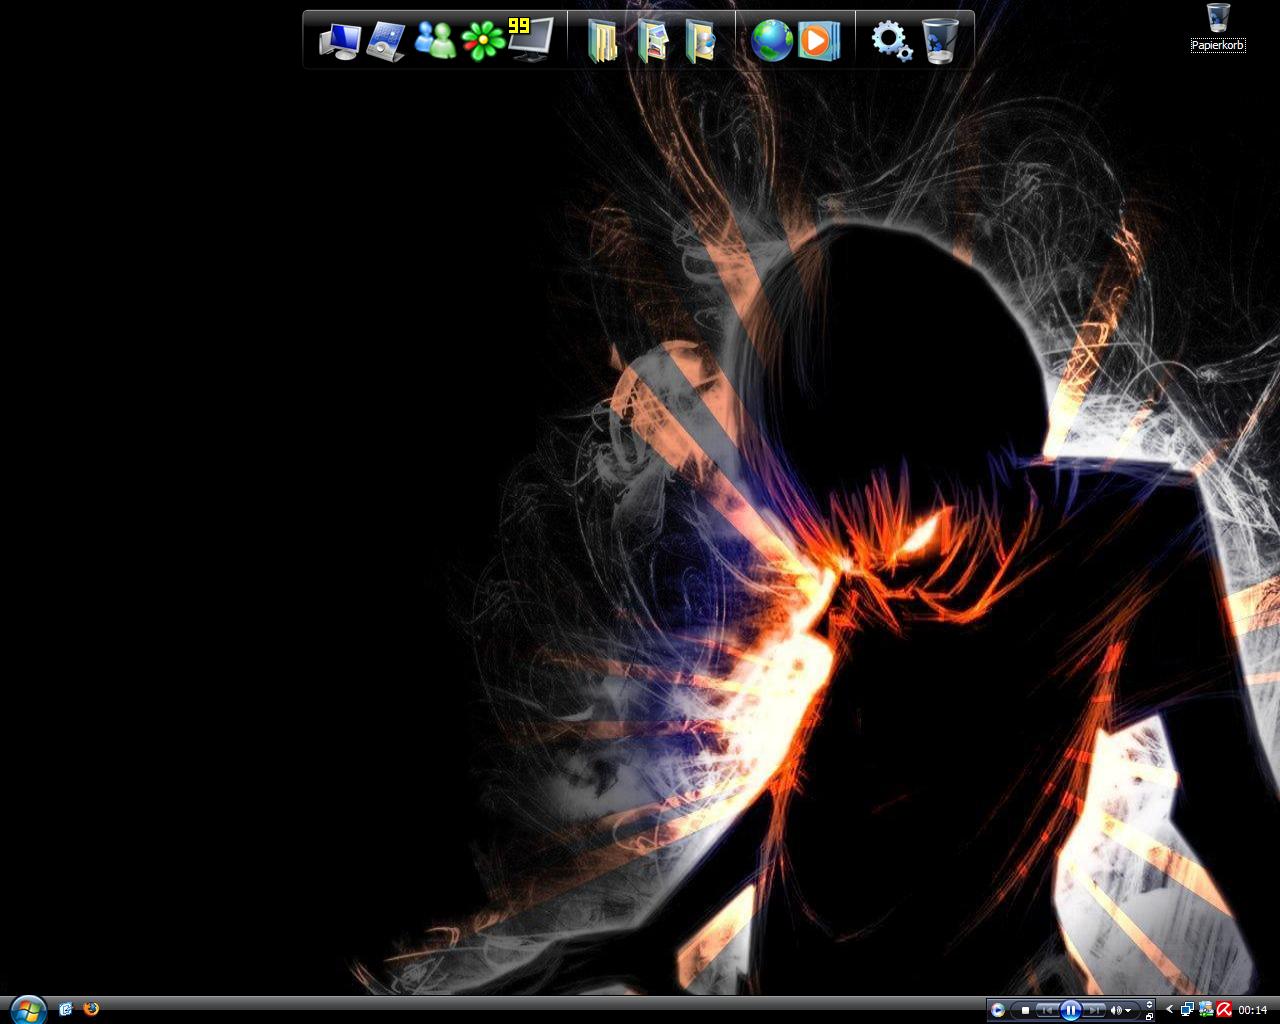Expand hidden system tray icons
Image resolution: width=1280 pixels, height=1024 pixels.
[x=1169, y=1010]
